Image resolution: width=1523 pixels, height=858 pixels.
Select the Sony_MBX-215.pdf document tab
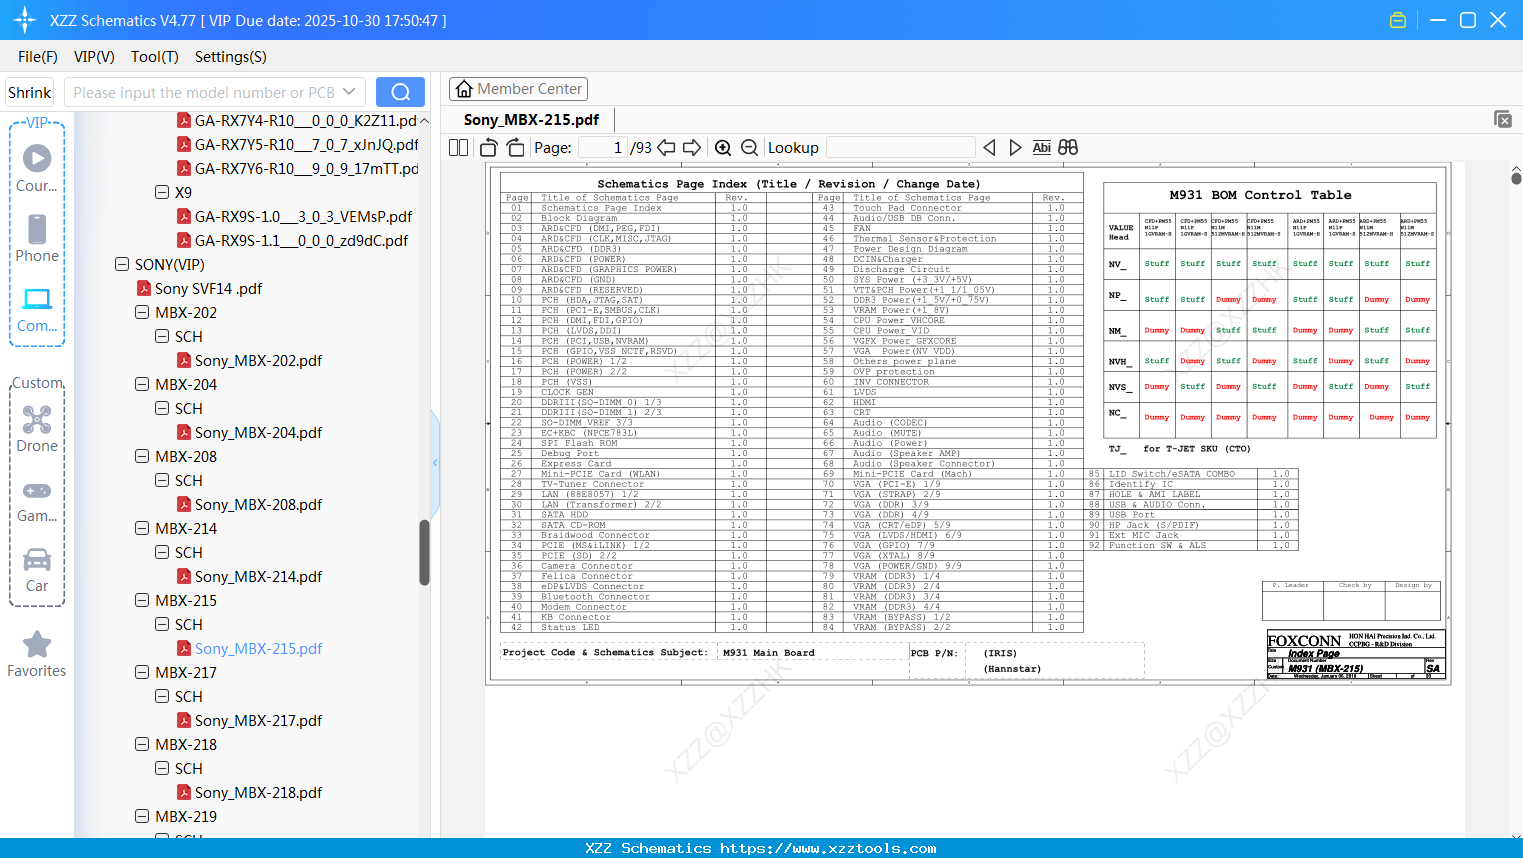(531, 120)
